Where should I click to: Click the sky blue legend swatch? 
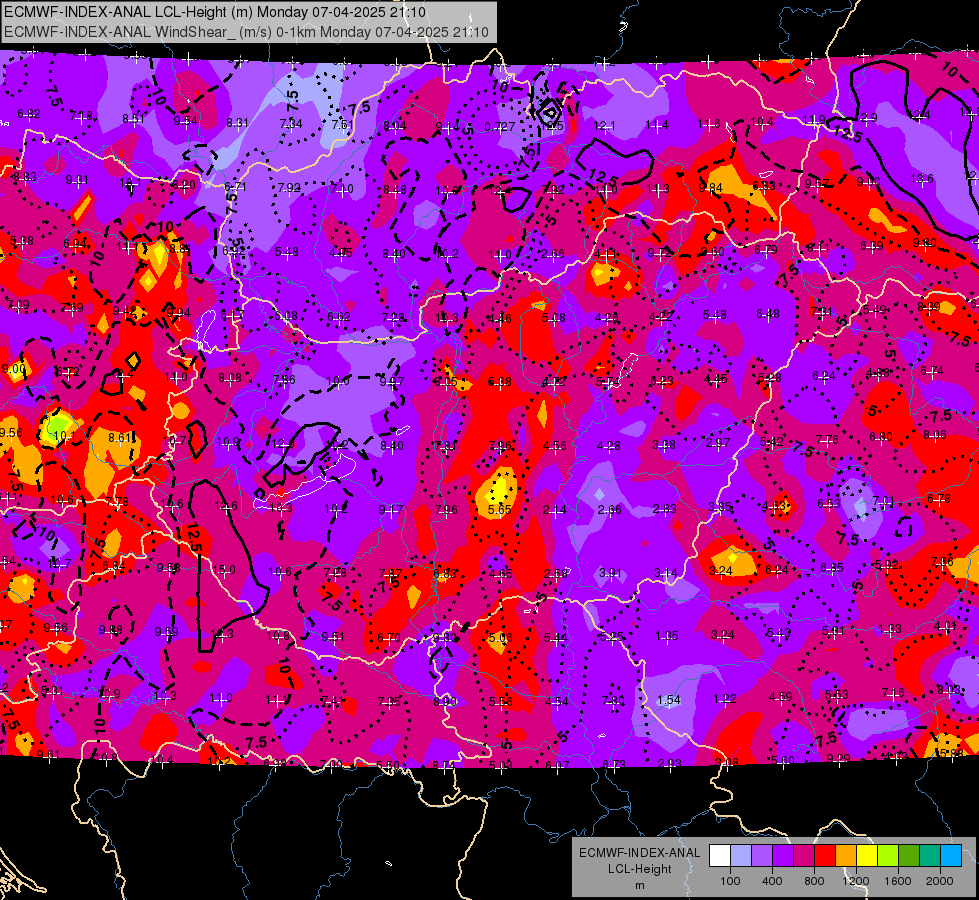951,856
